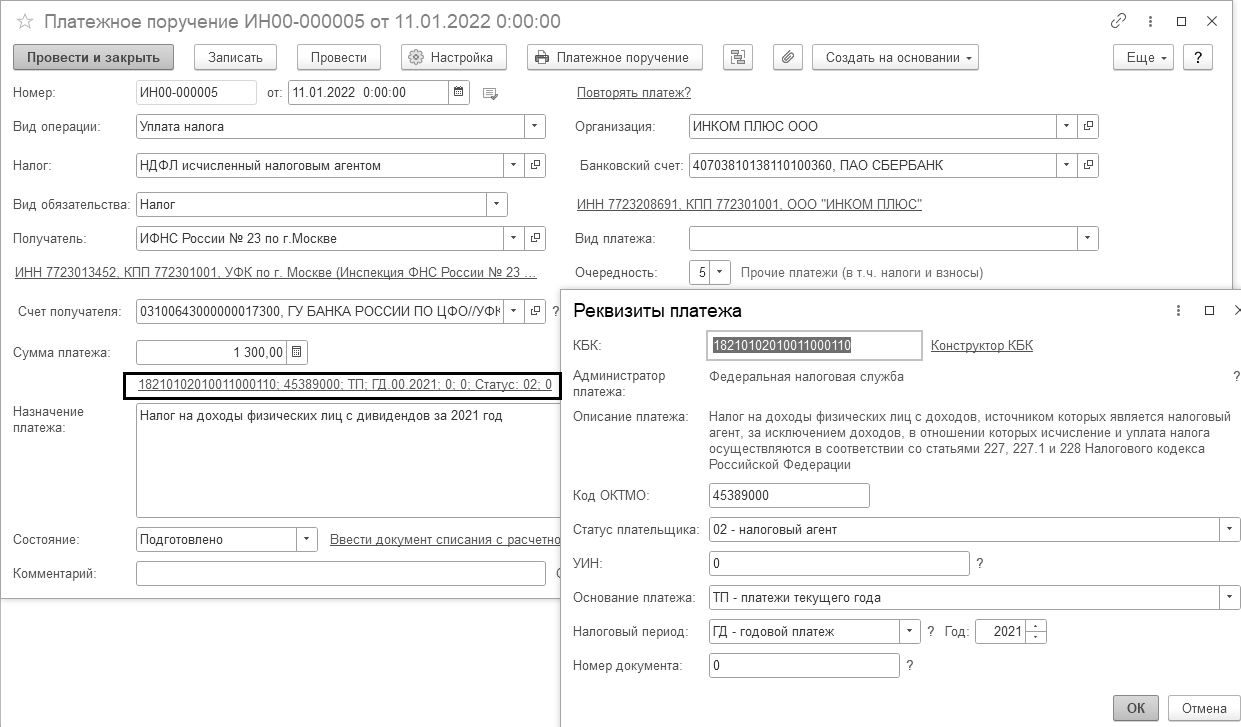
Task: Click Ввести документ списания с расчетного link
Action: click(445, 540)
